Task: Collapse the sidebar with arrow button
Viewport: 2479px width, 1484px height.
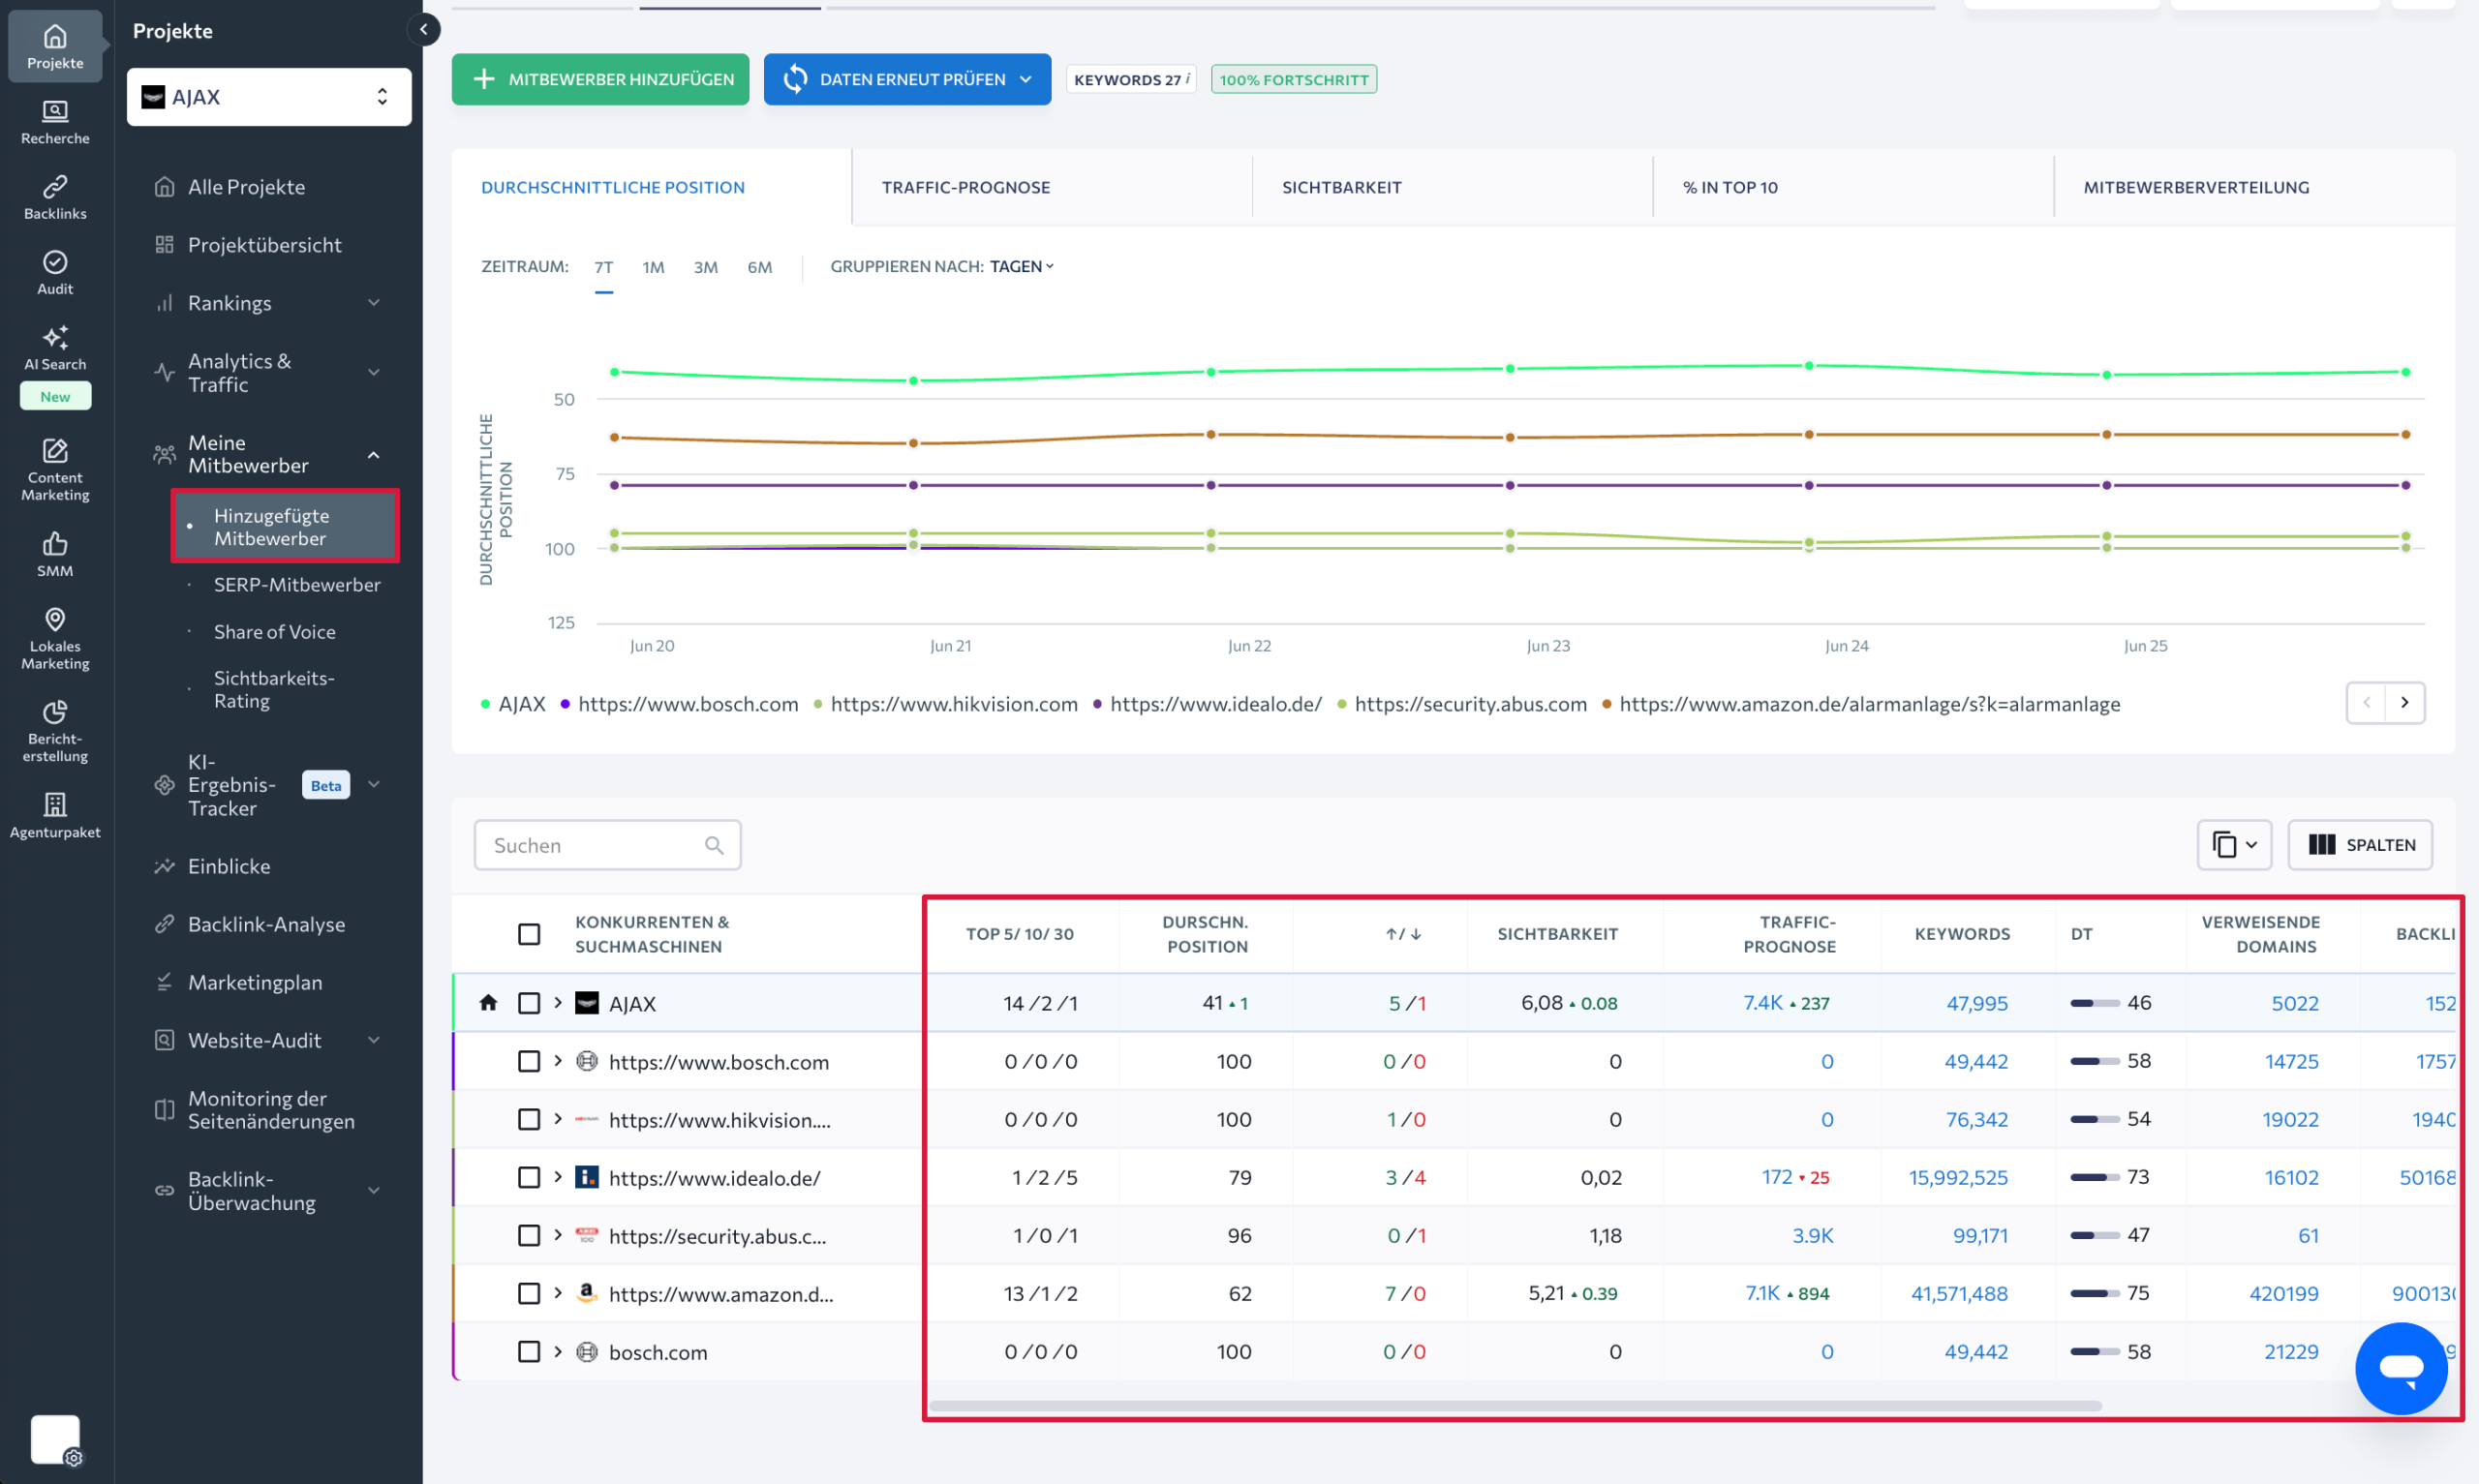Action: point(424,30)
